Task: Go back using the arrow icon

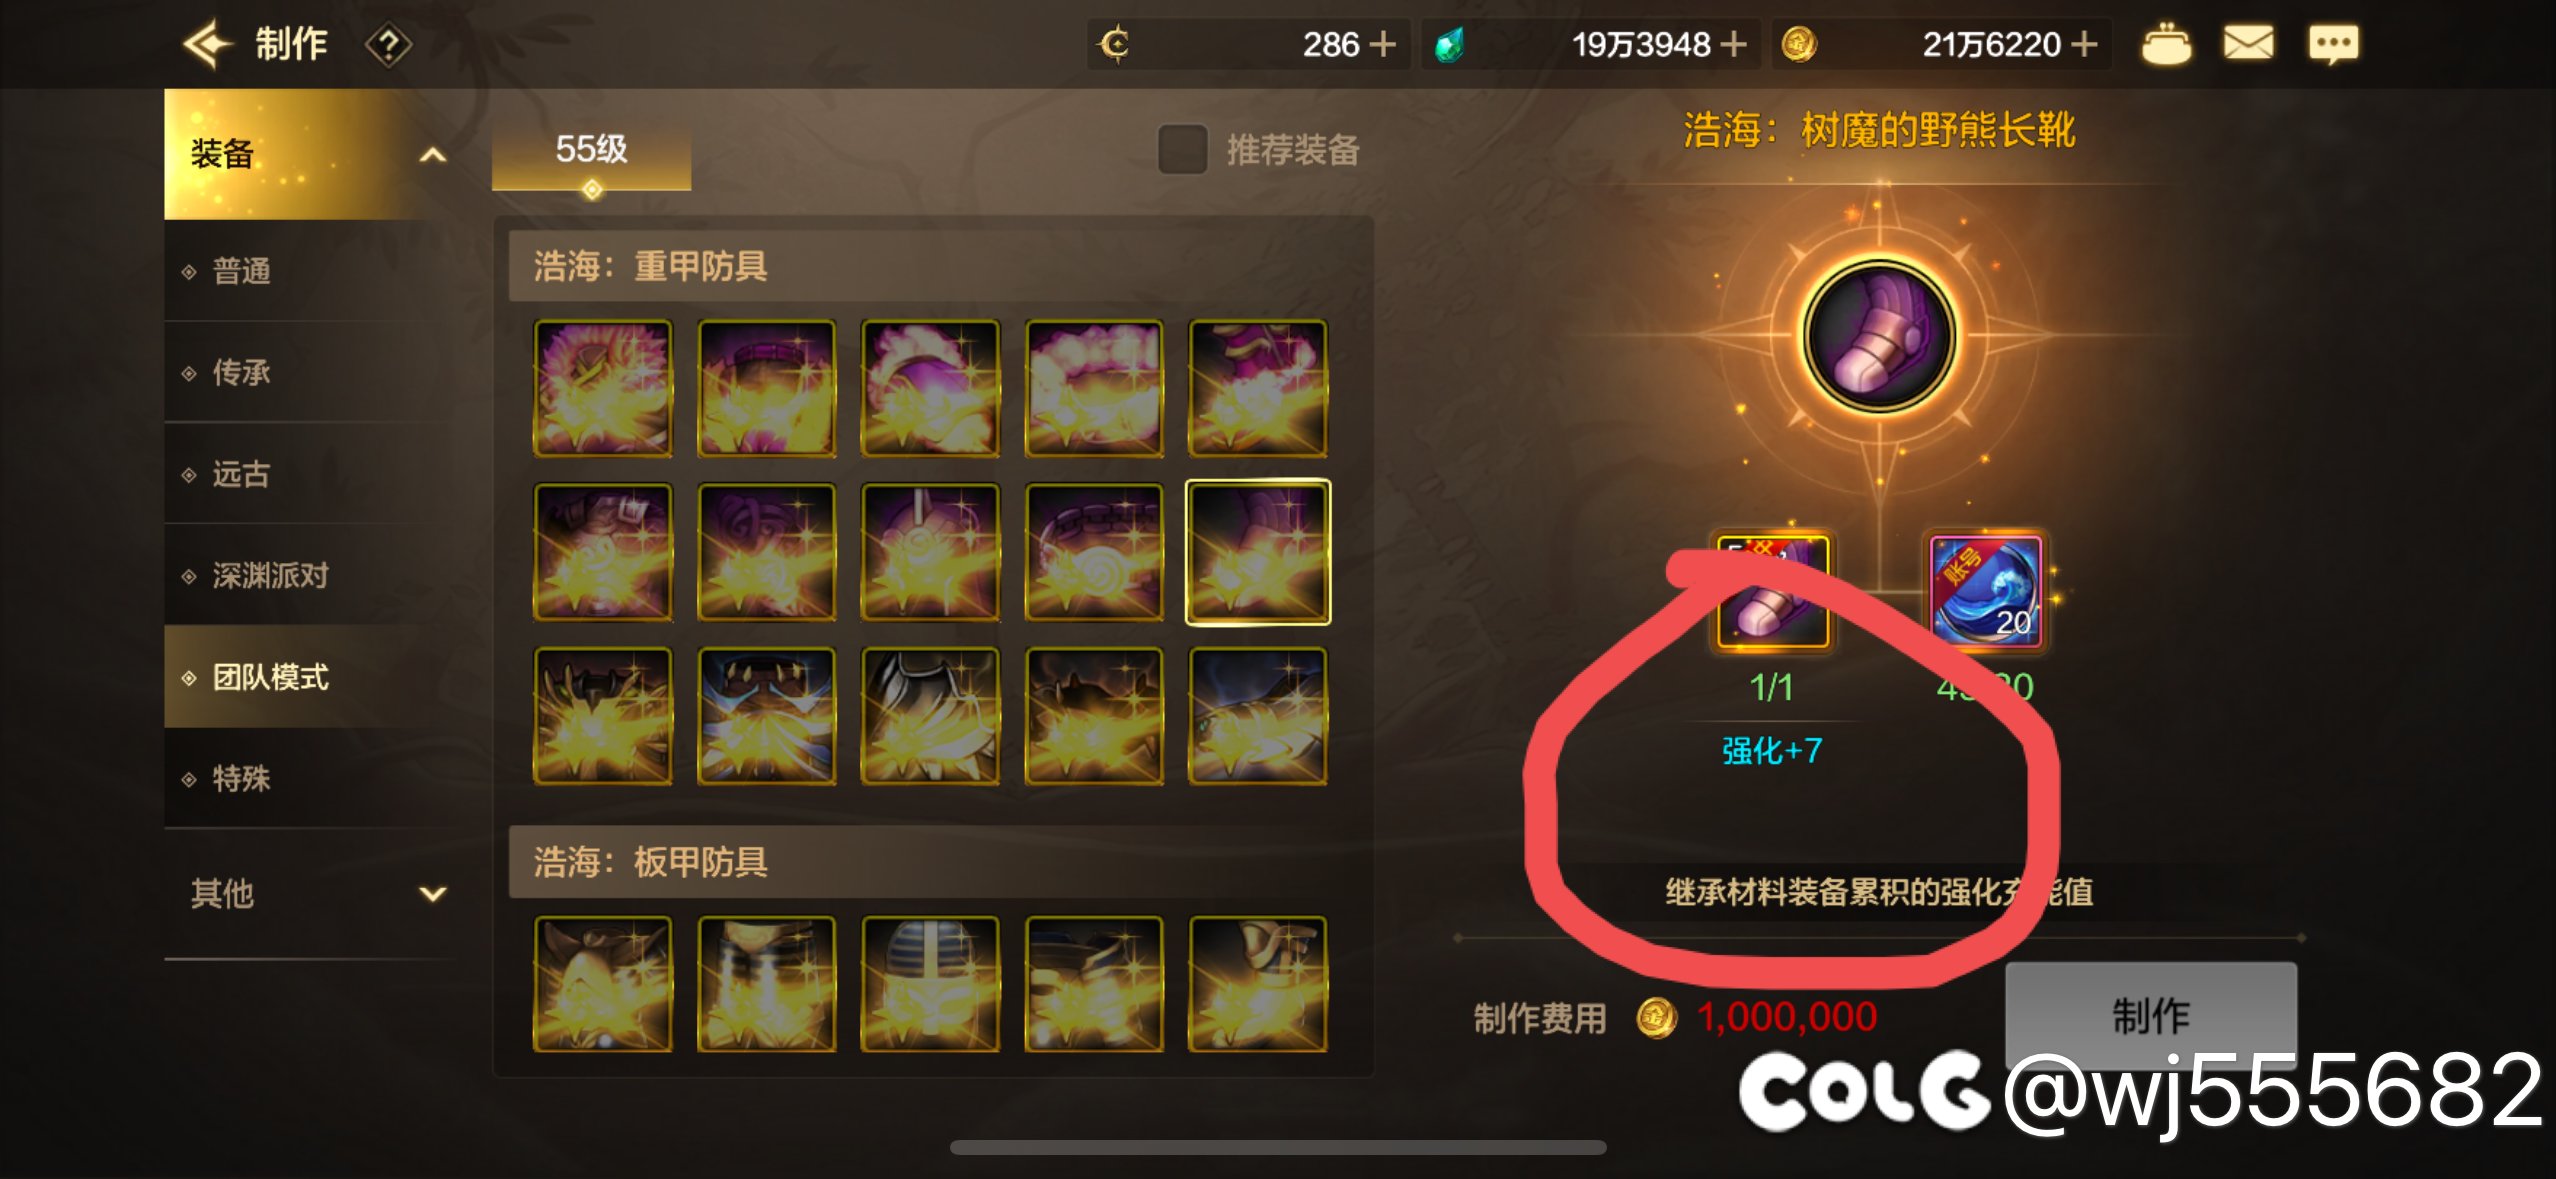Action: pos(207,44)
